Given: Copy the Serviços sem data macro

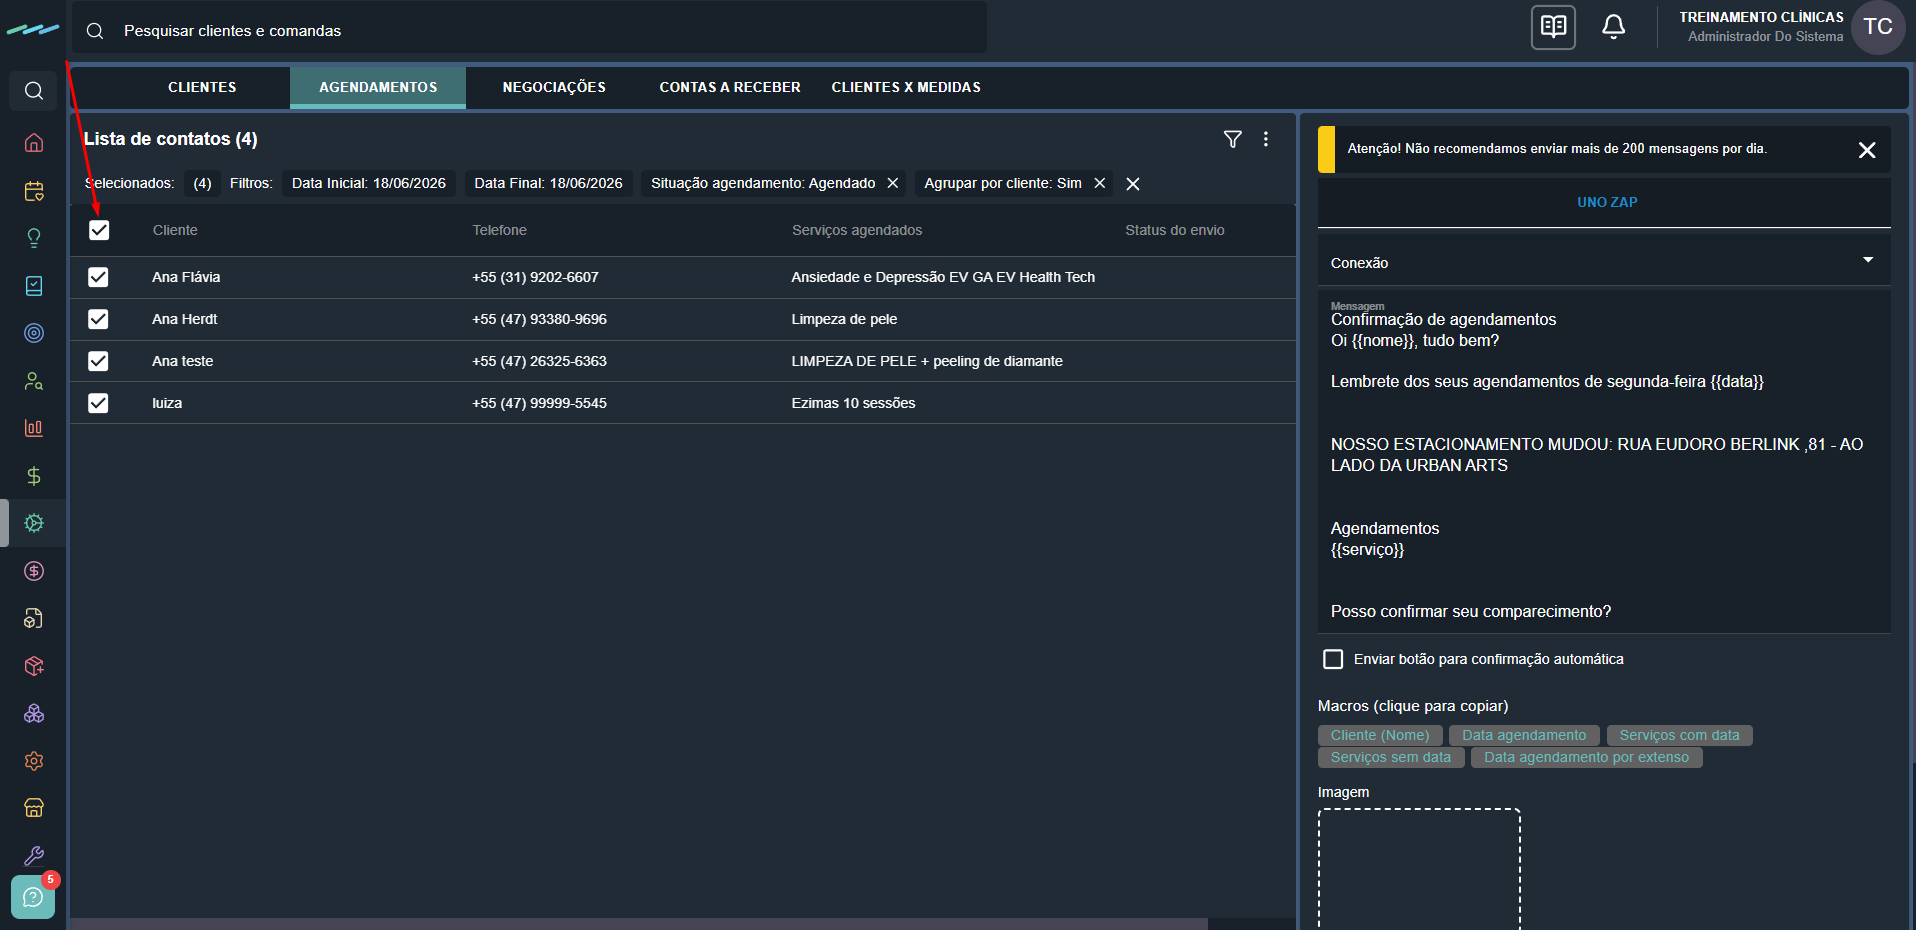Looking at the screenshot, I should tap(1391, 757).
